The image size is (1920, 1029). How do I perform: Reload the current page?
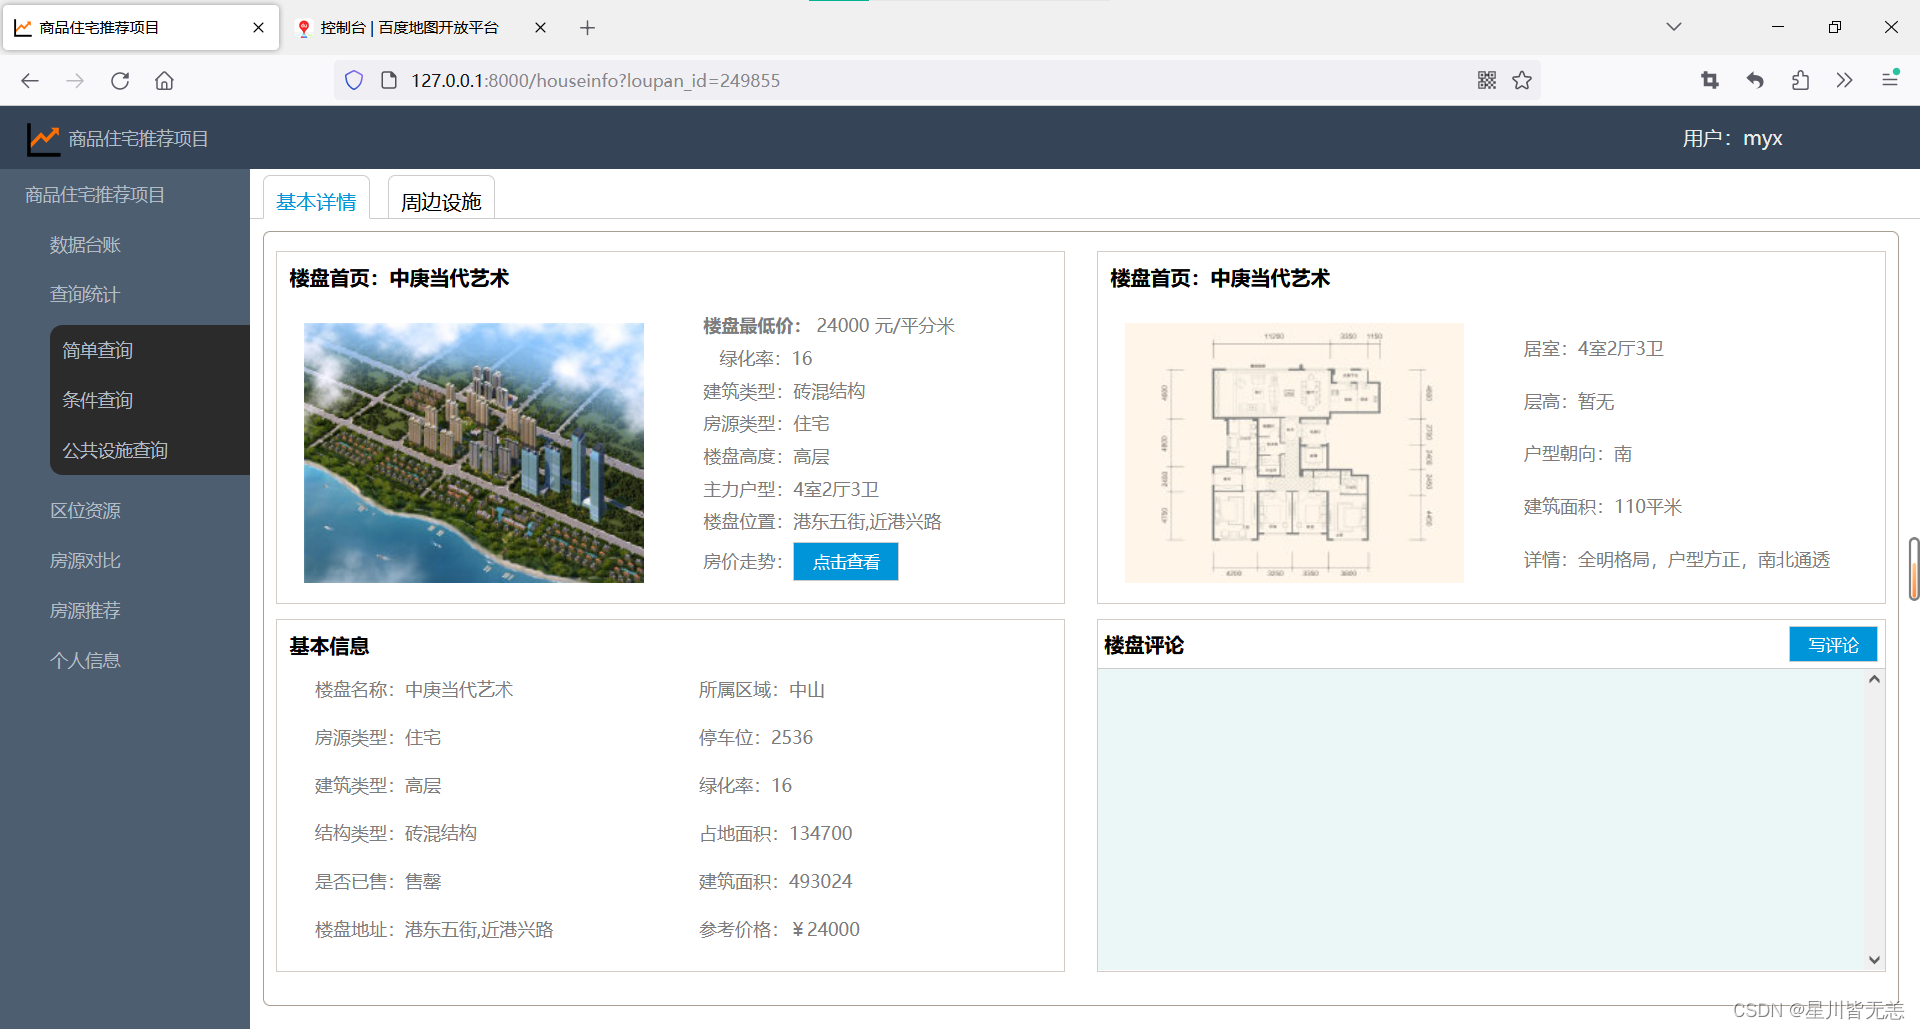pyautogui.click(x=120, y=81)
